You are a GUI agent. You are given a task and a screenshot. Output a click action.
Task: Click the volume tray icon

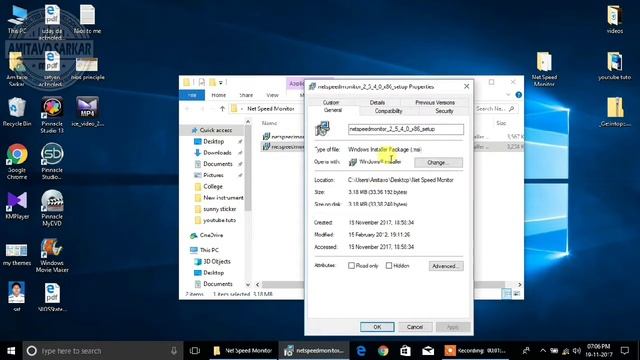[x=576, y=351]
